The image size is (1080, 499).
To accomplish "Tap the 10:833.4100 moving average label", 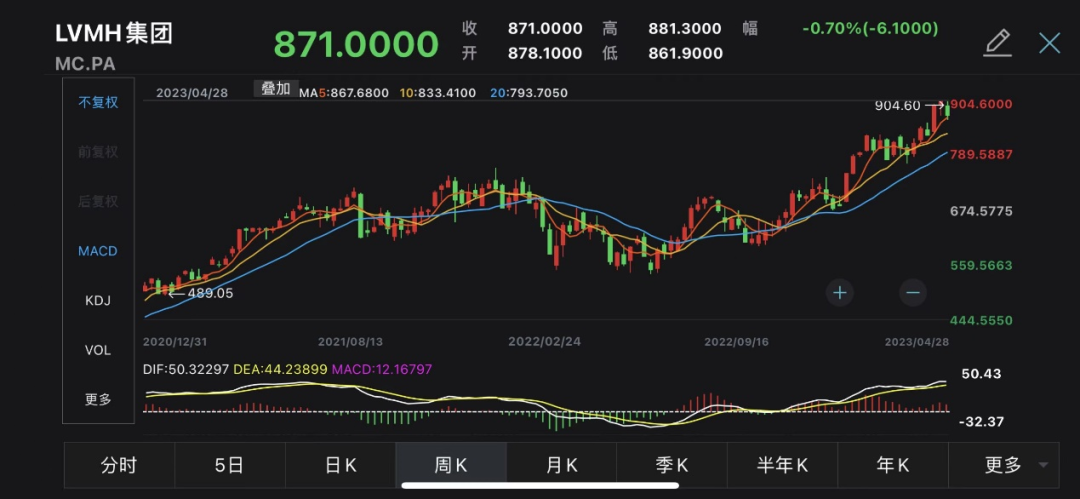I will click(x=438, y=93).
